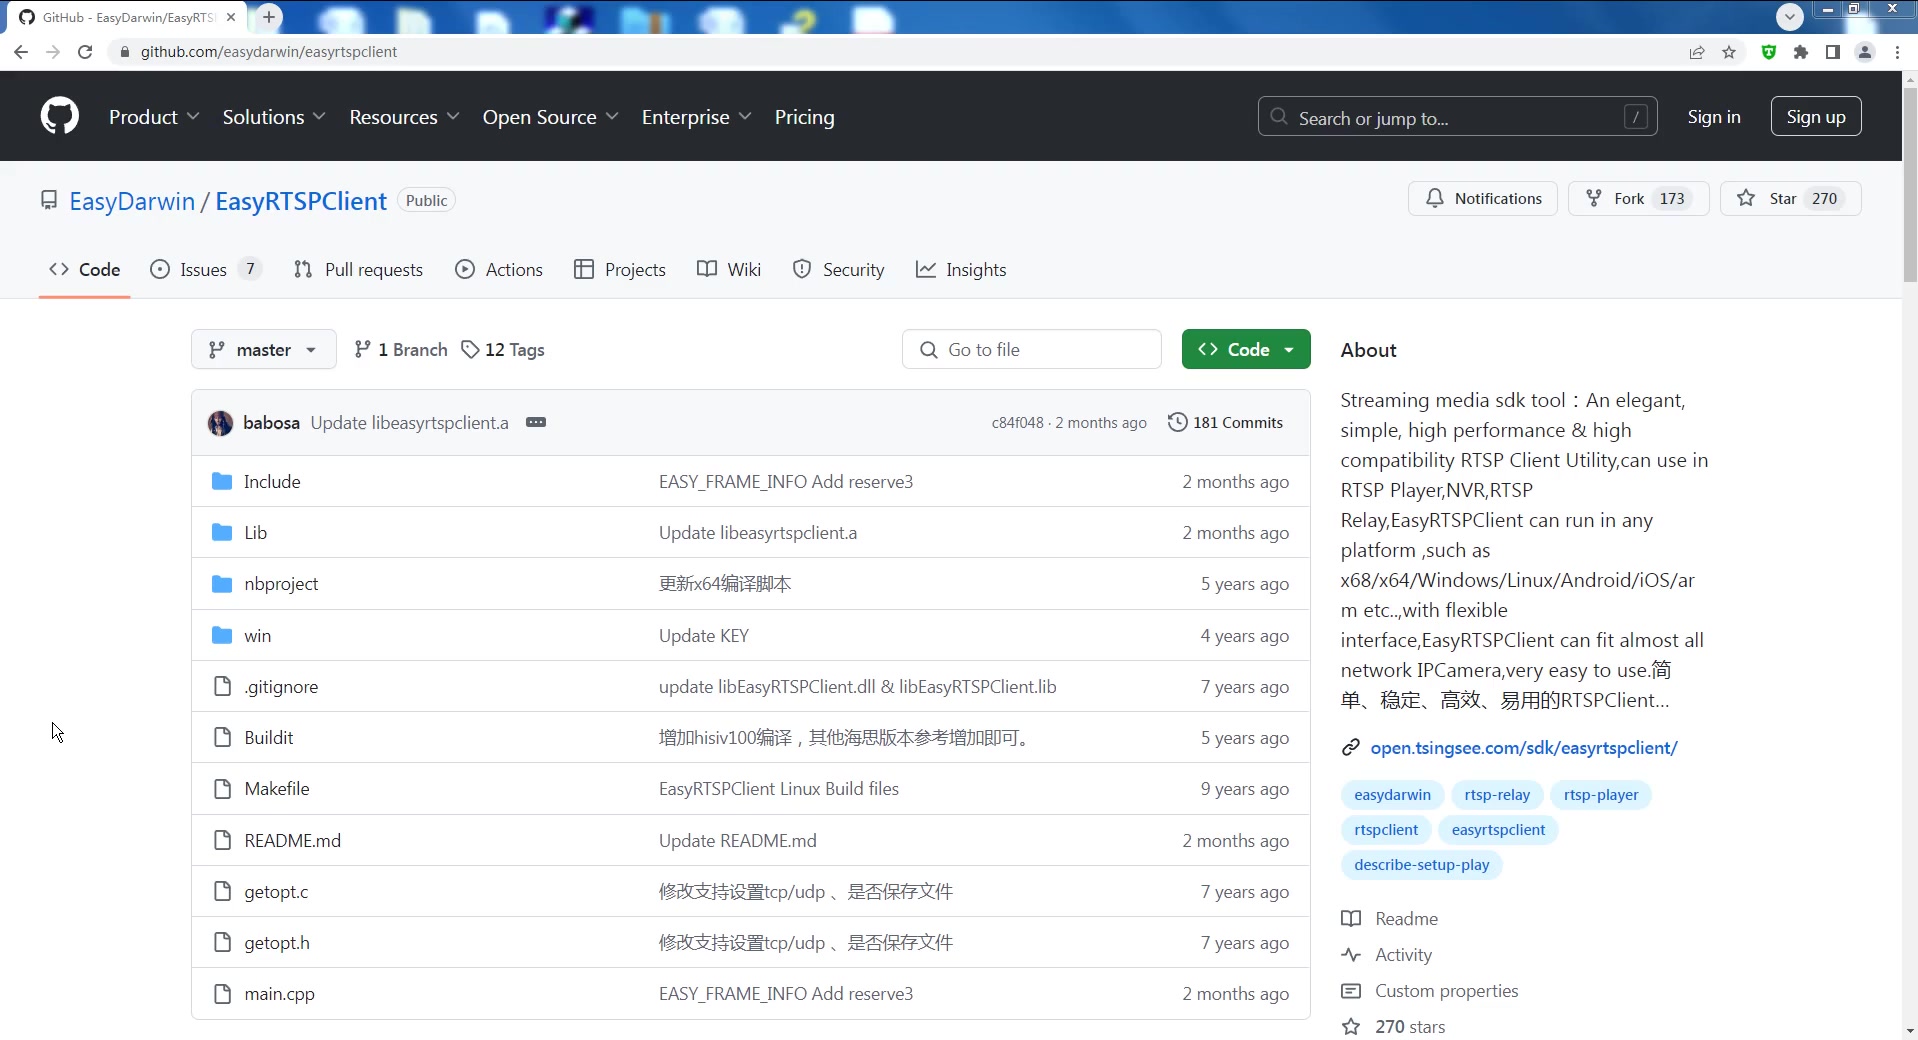Click babosa's avatar in the commit bar

[x=220, y=423]
